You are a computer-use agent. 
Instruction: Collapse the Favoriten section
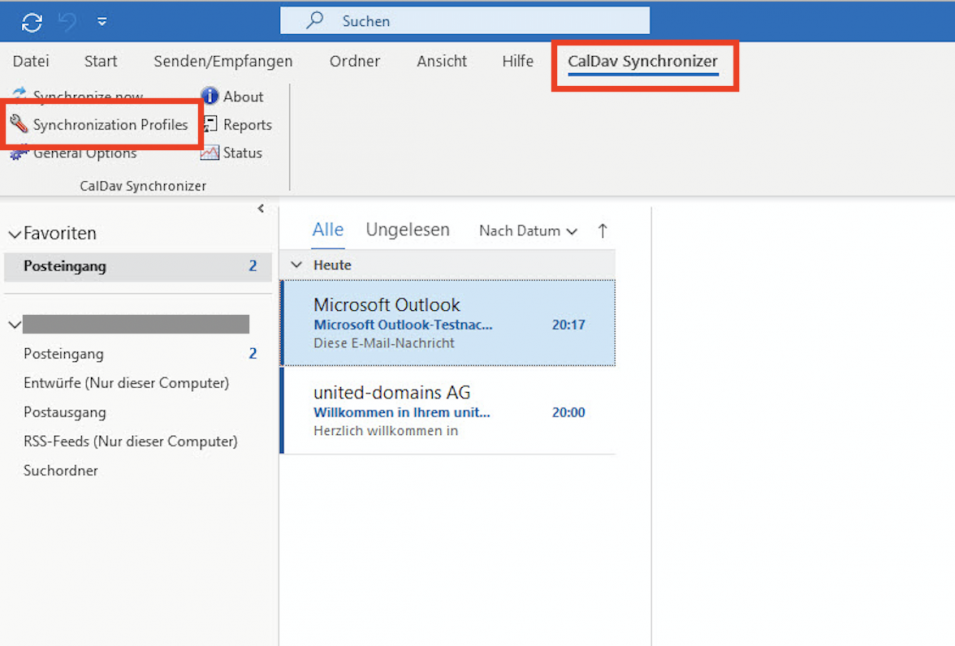[x=14, y=234]
